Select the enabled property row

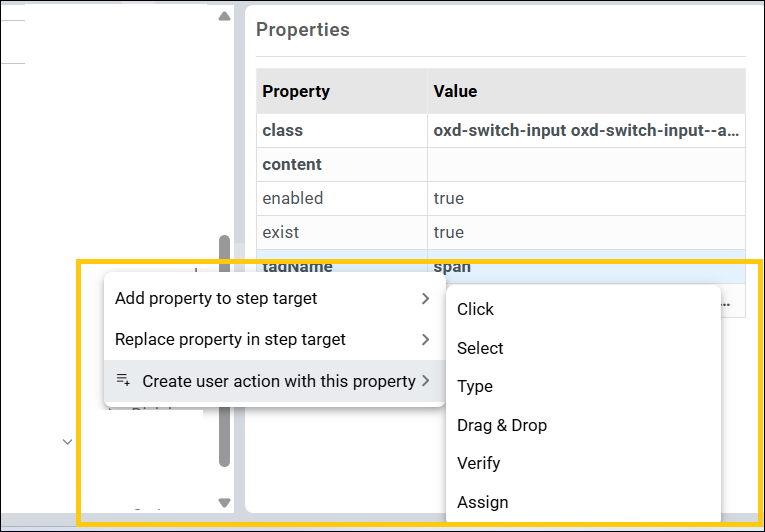pos(293,199)
